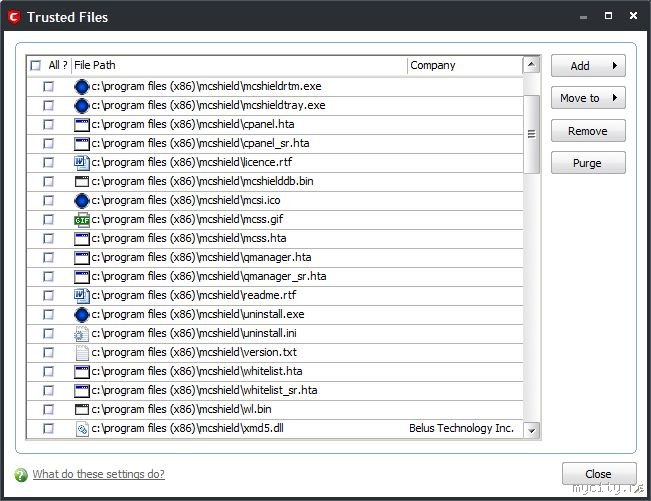Viewport: 651px width, 501px height.
Task: Click the mcss.hta file icon
Action: pos(82,239)
